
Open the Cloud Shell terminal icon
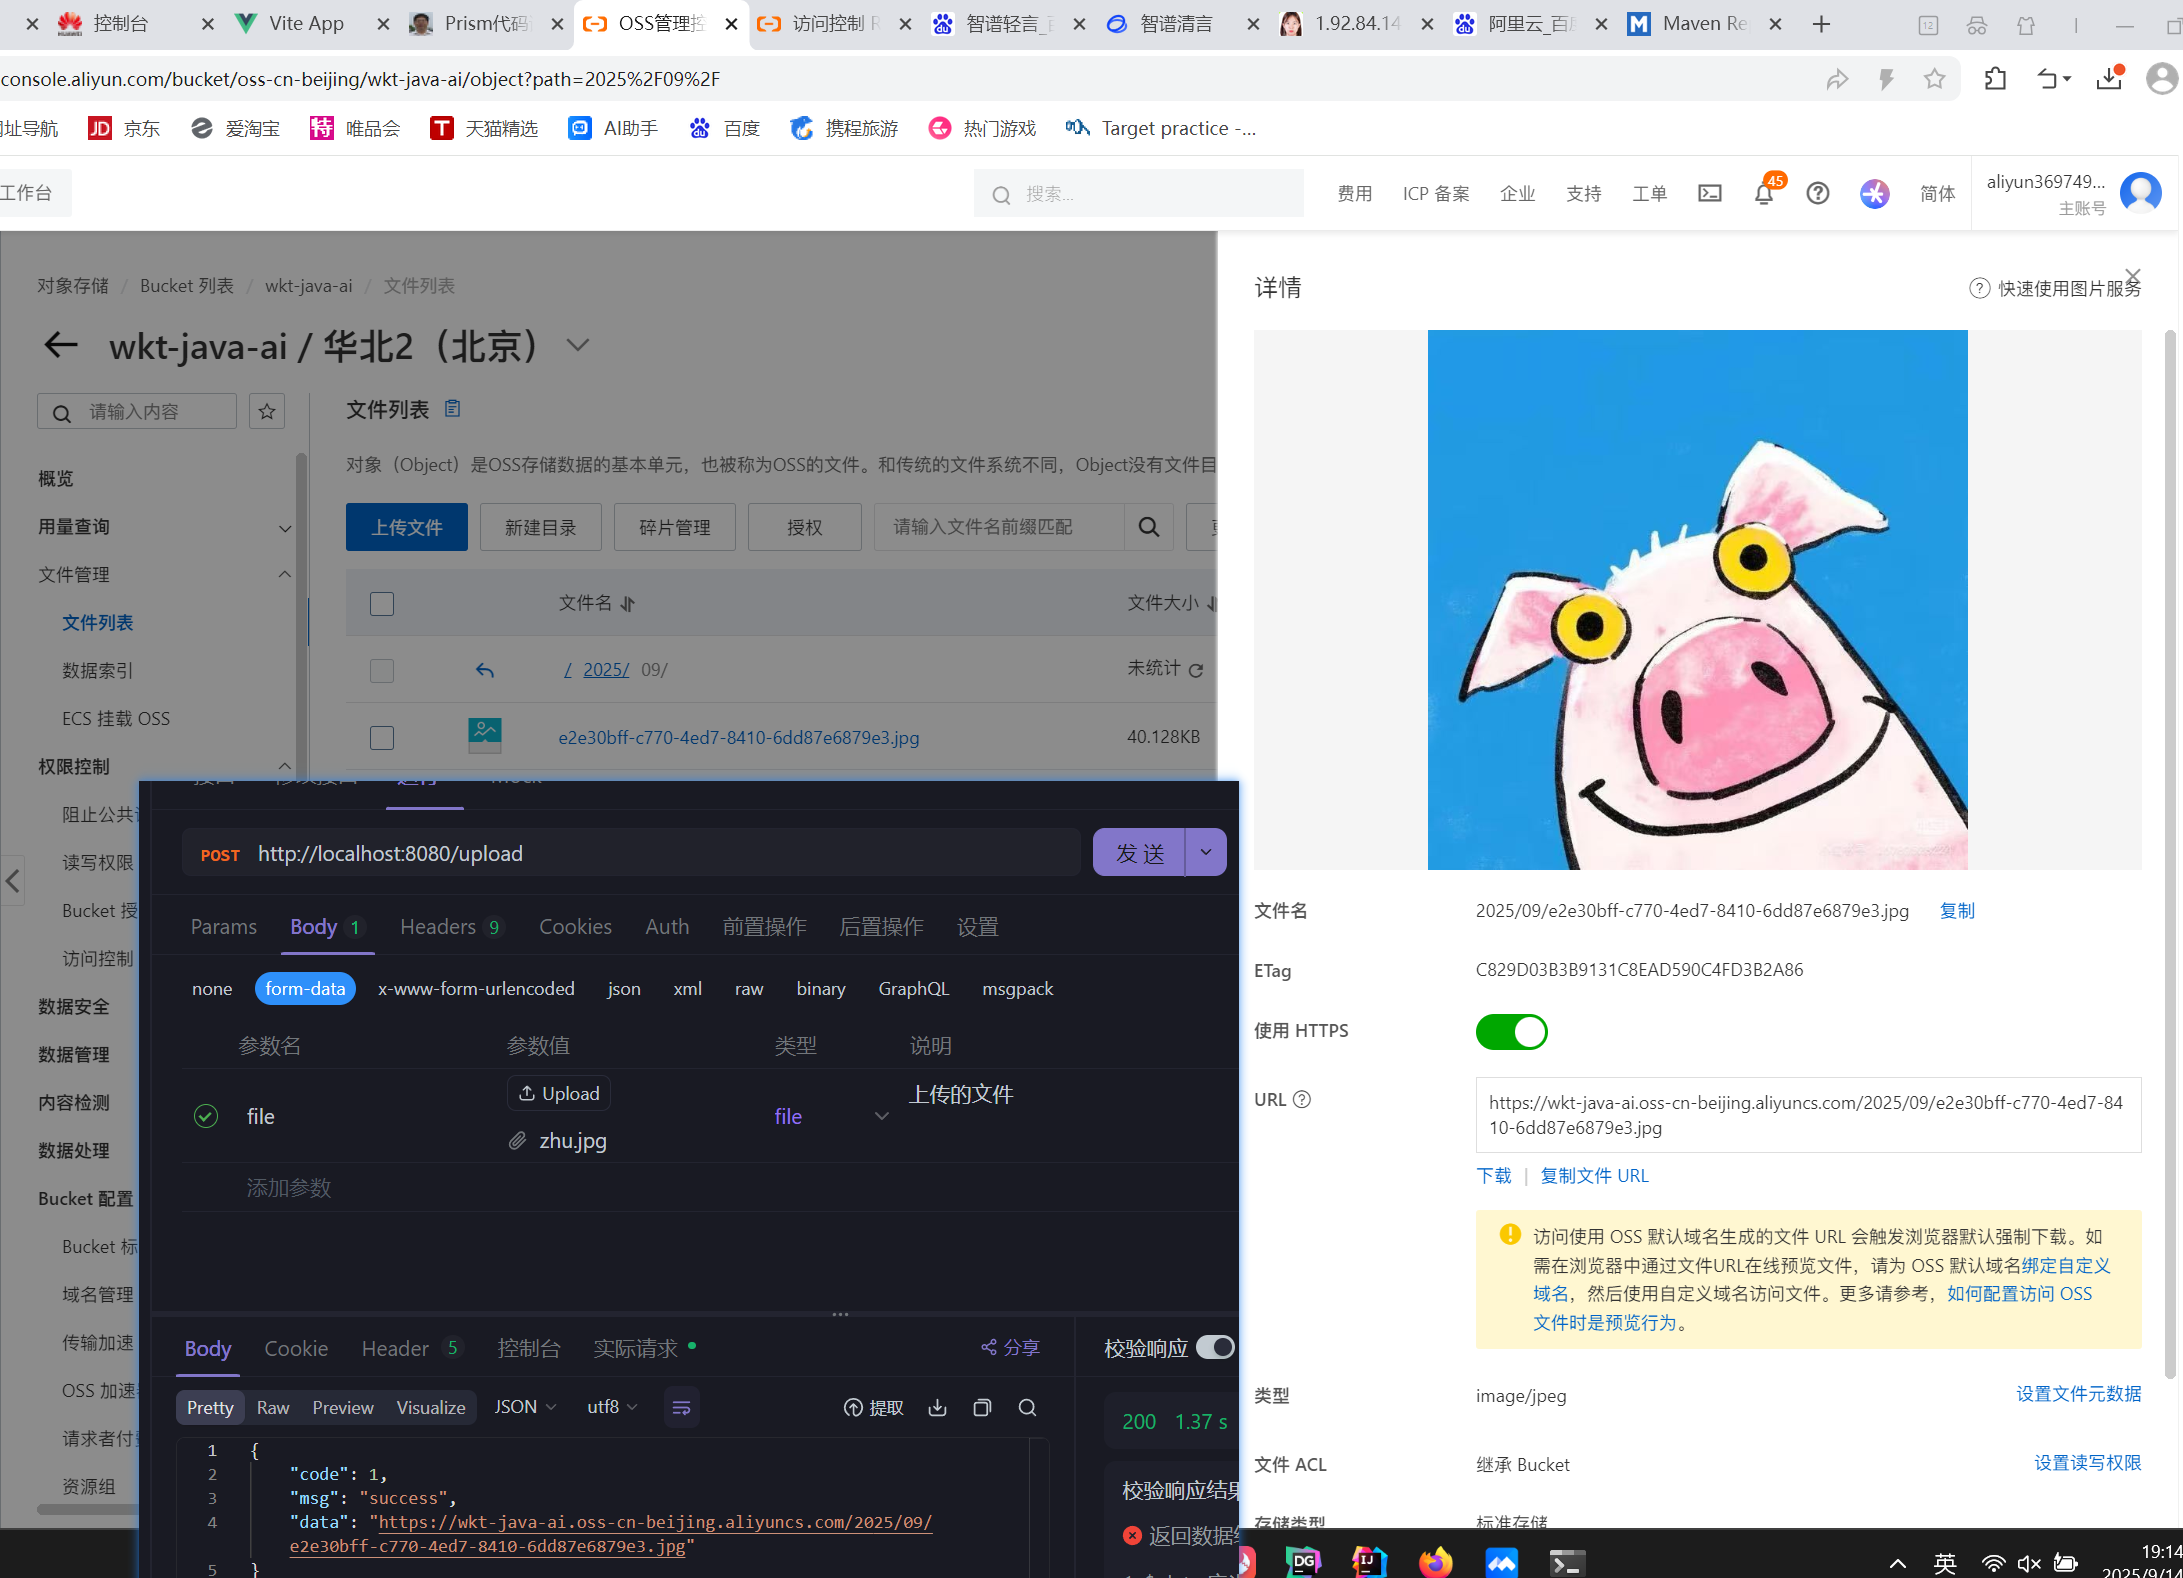(1709, 193)
